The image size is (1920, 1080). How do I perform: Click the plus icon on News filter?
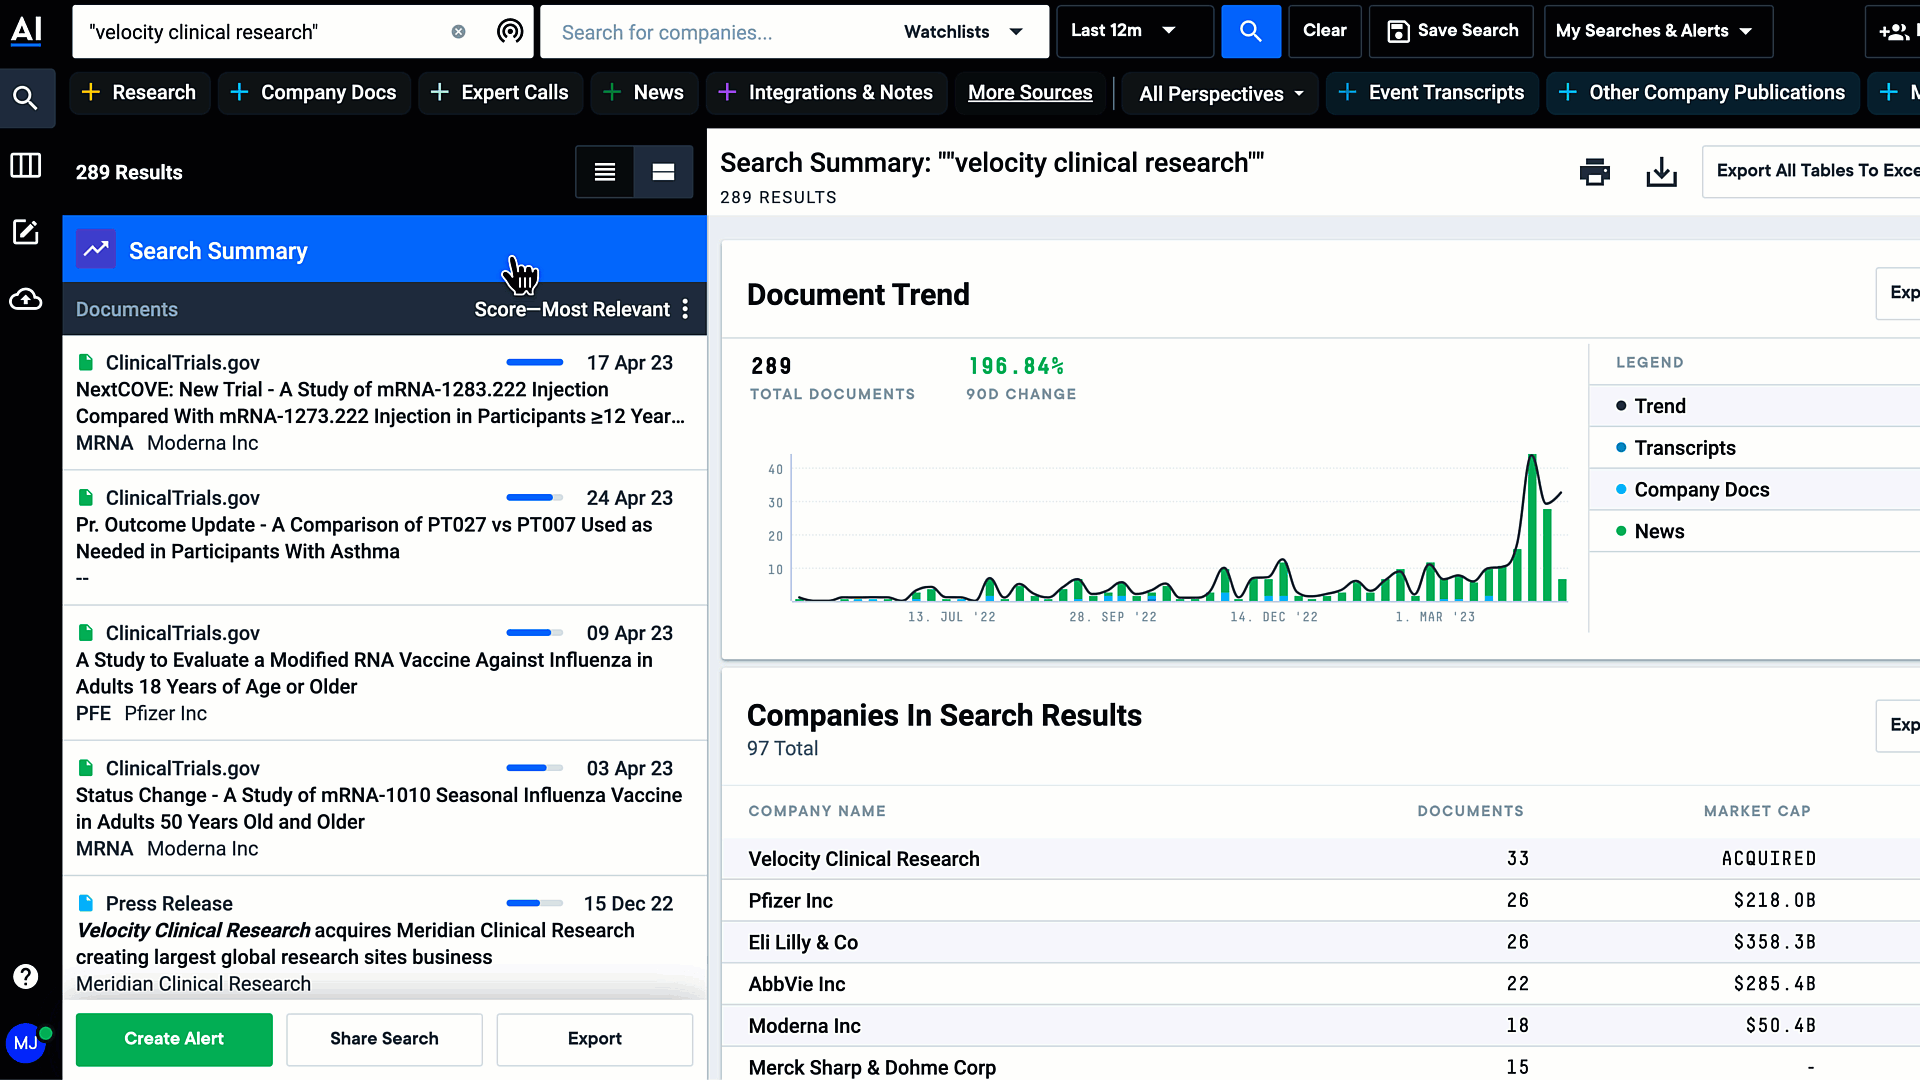(612, 92)
